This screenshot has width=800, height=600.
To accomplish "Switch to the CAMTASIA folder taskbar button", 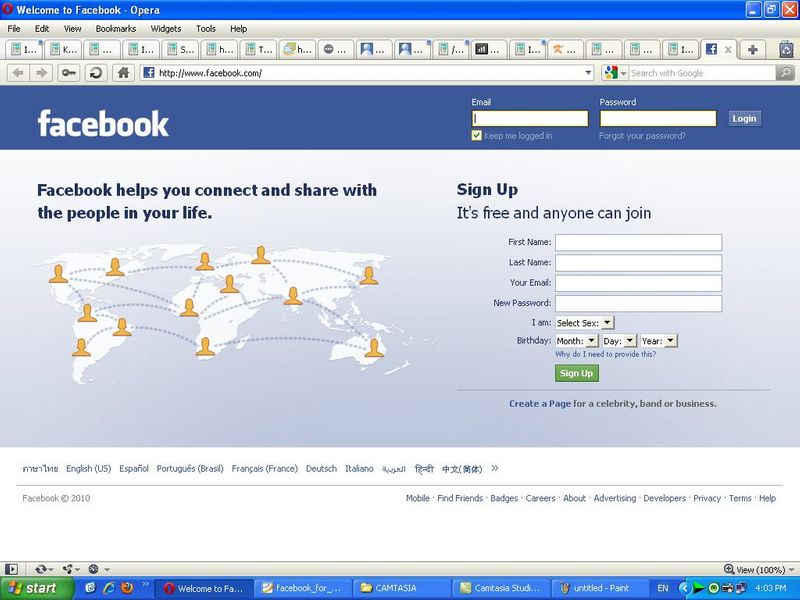I will [x=402, y=588].
